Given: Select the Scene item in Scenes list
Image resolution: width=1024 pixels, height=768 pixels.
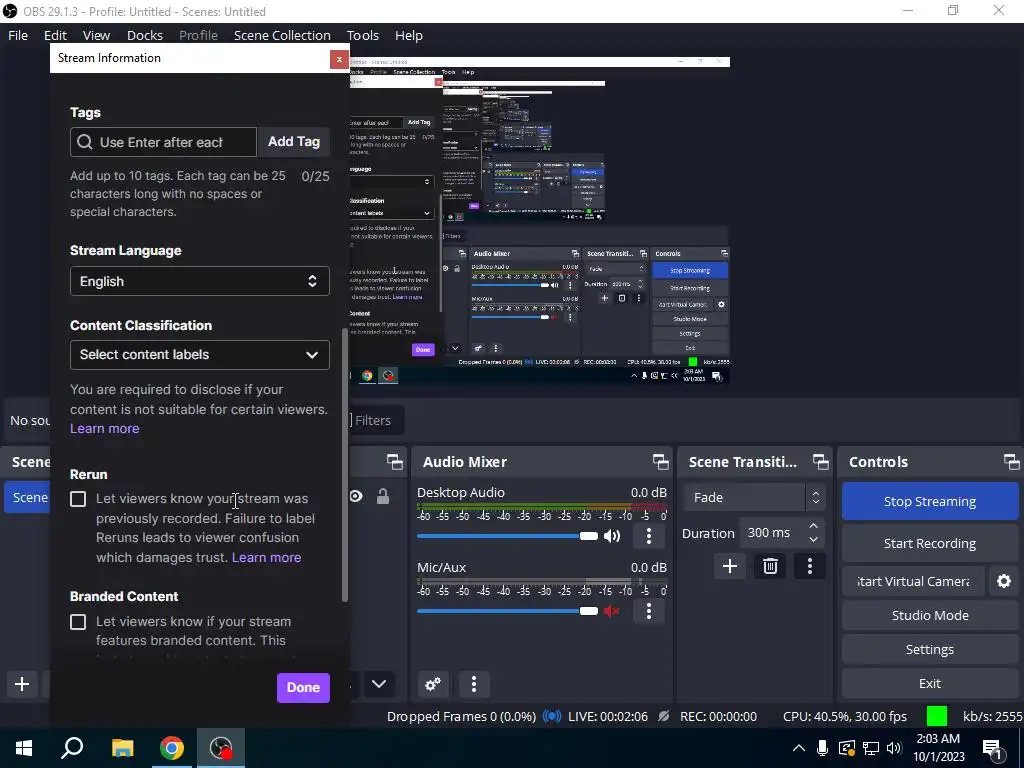Looking at the screenshot, I should point(27,498).
